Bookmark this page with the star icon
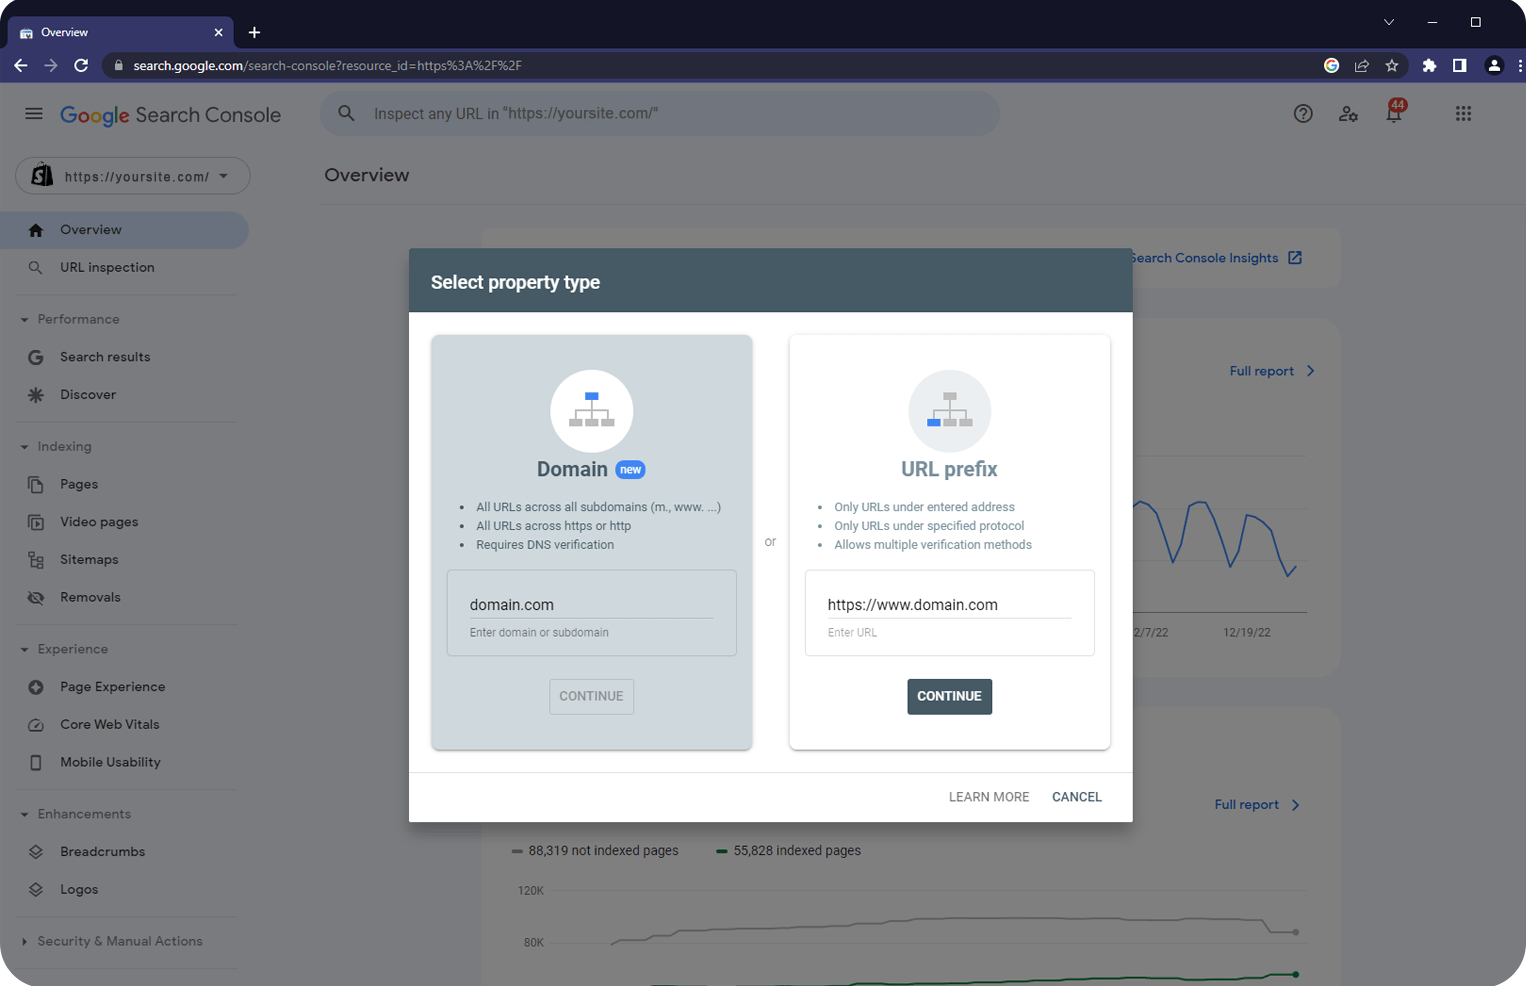This screenshot has width=1526, height=986. tap(1392, 66)
